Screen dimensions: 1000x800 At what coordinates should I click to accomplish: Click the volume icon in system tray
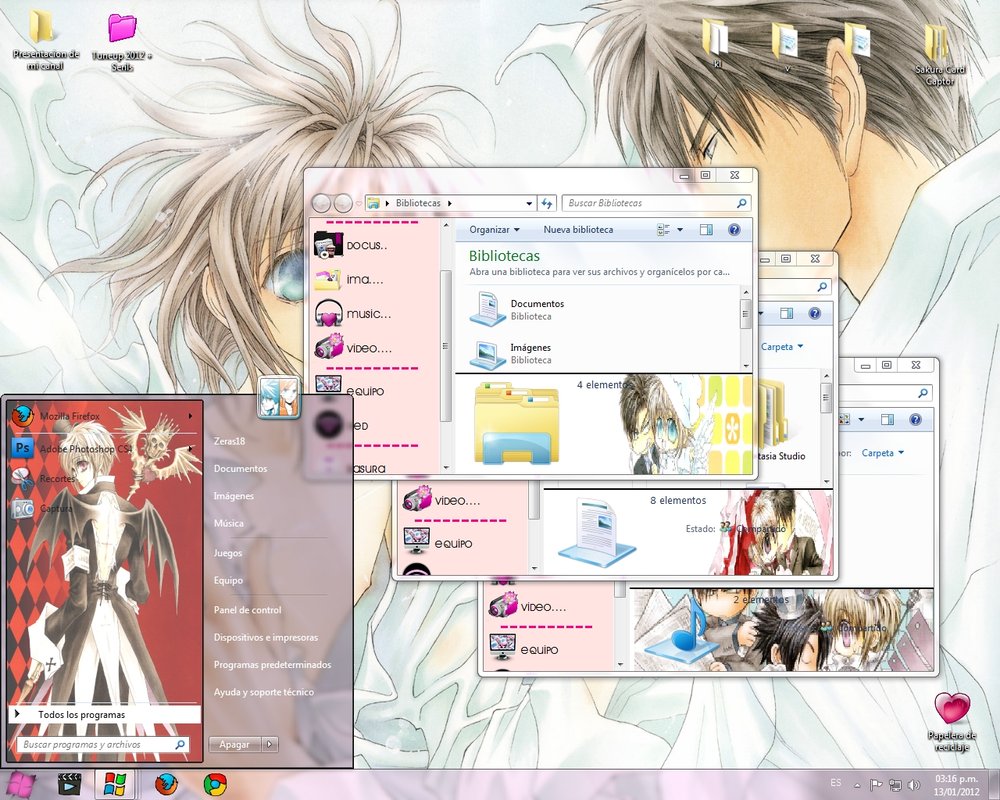tap(915, 785)
